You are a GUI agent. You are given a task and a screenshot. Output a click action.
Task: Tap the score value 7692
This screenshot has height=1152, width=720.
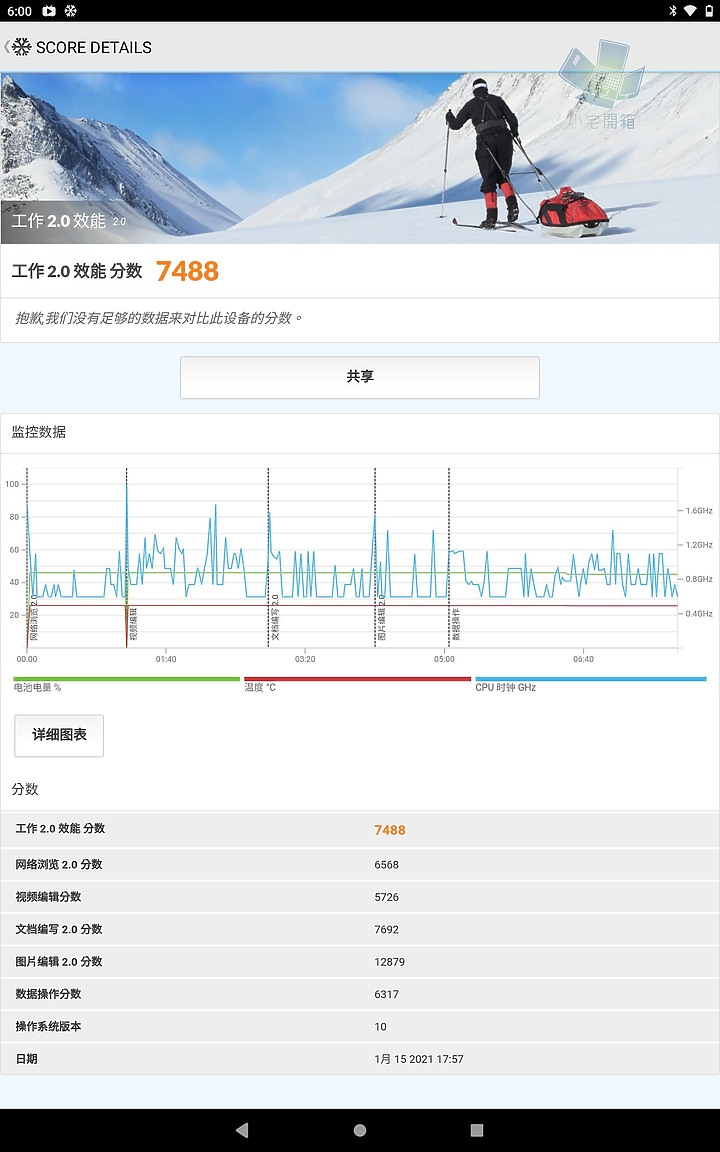coord(386,929)
